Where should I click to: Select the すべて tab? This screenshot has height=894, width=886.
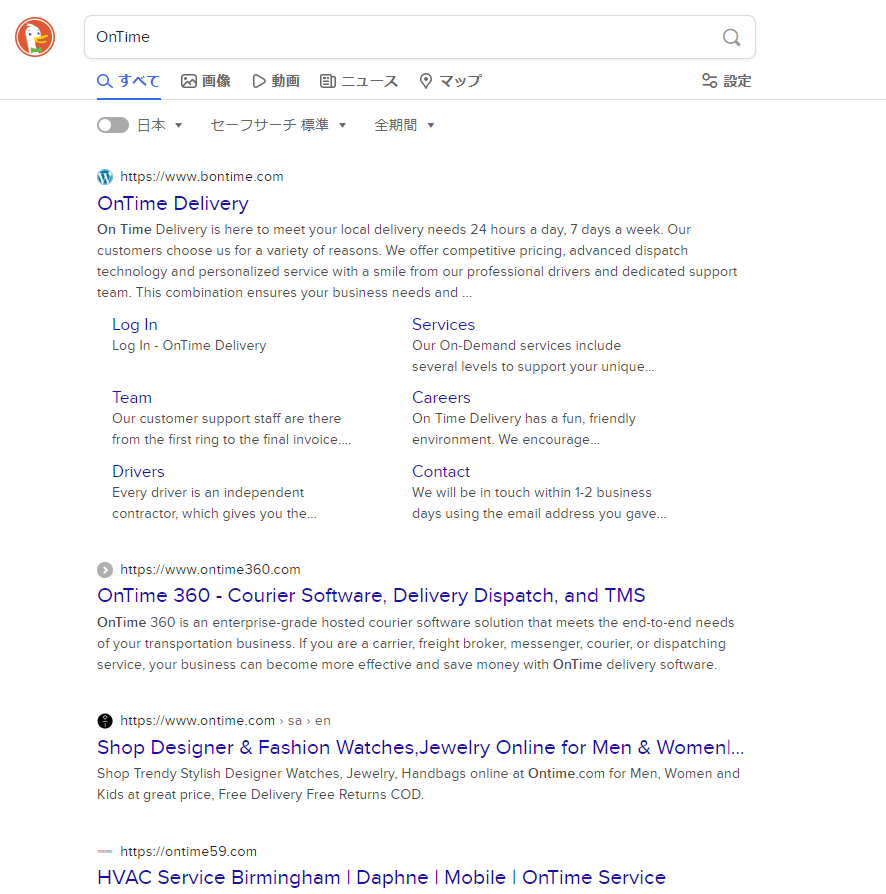tap(128, 81)
